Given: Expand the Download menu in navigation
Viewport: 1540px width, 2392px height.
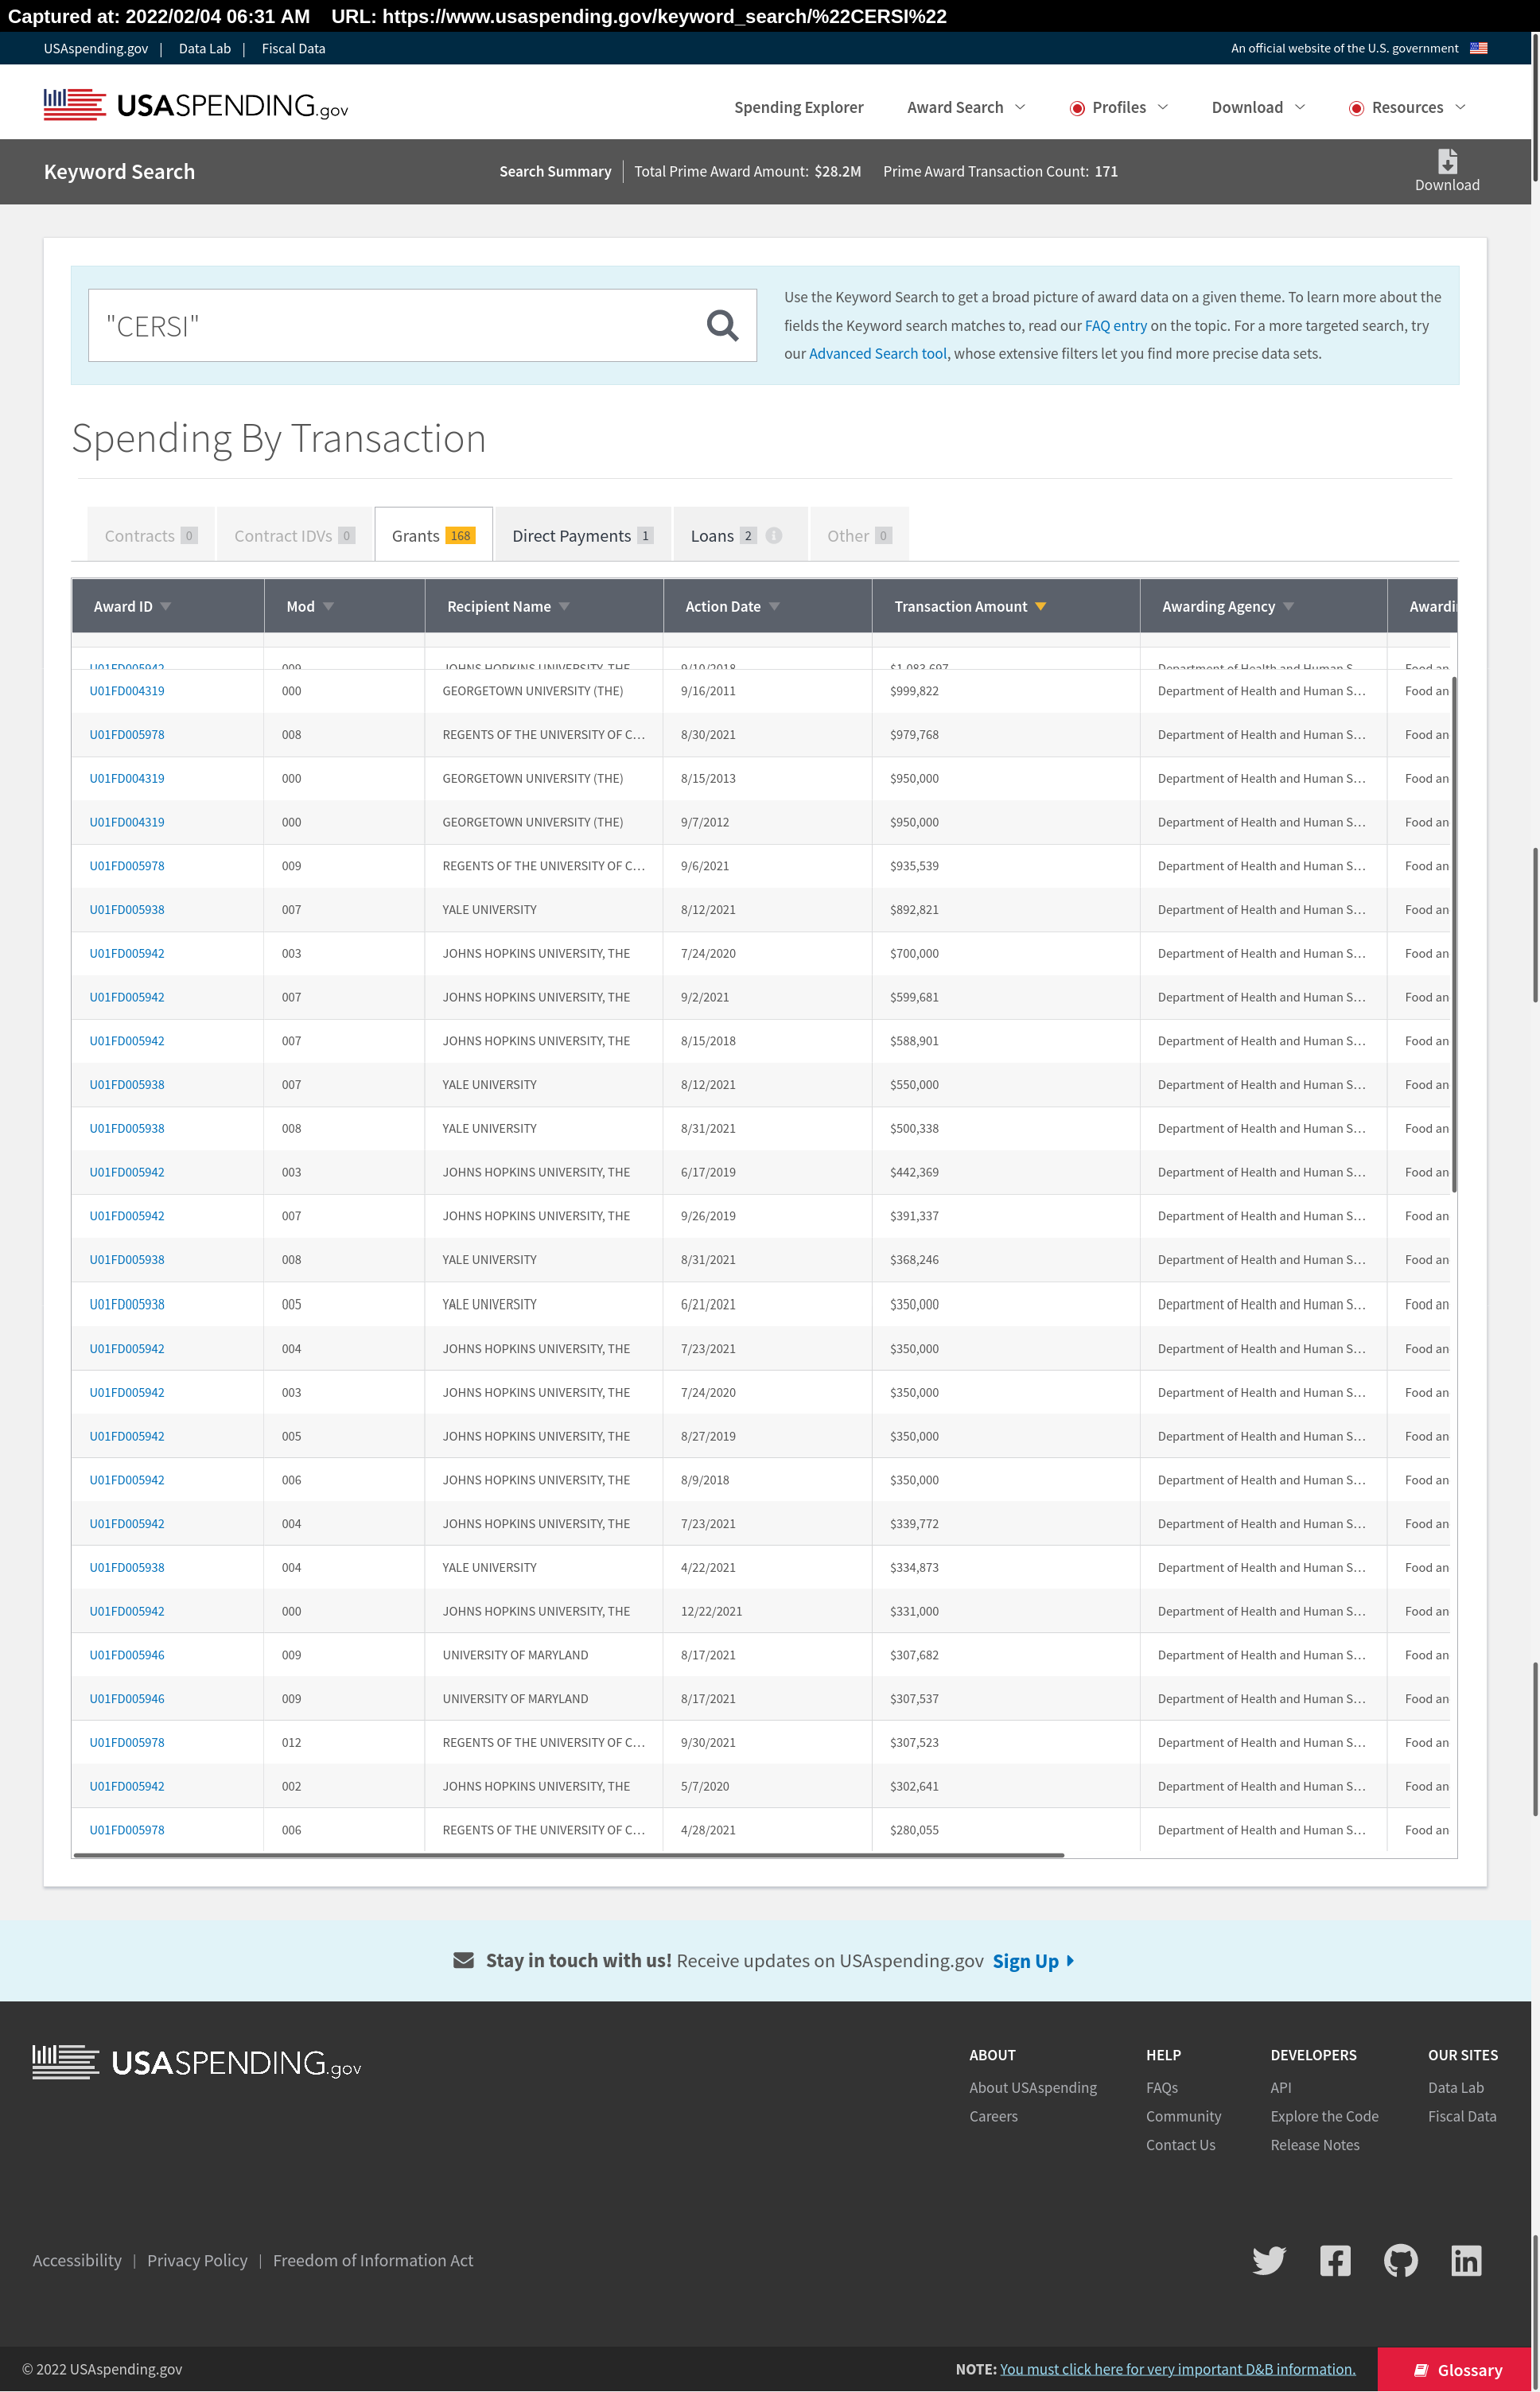Looking at the screenshot, I should pyautogui.click(x=1258, y=107).
